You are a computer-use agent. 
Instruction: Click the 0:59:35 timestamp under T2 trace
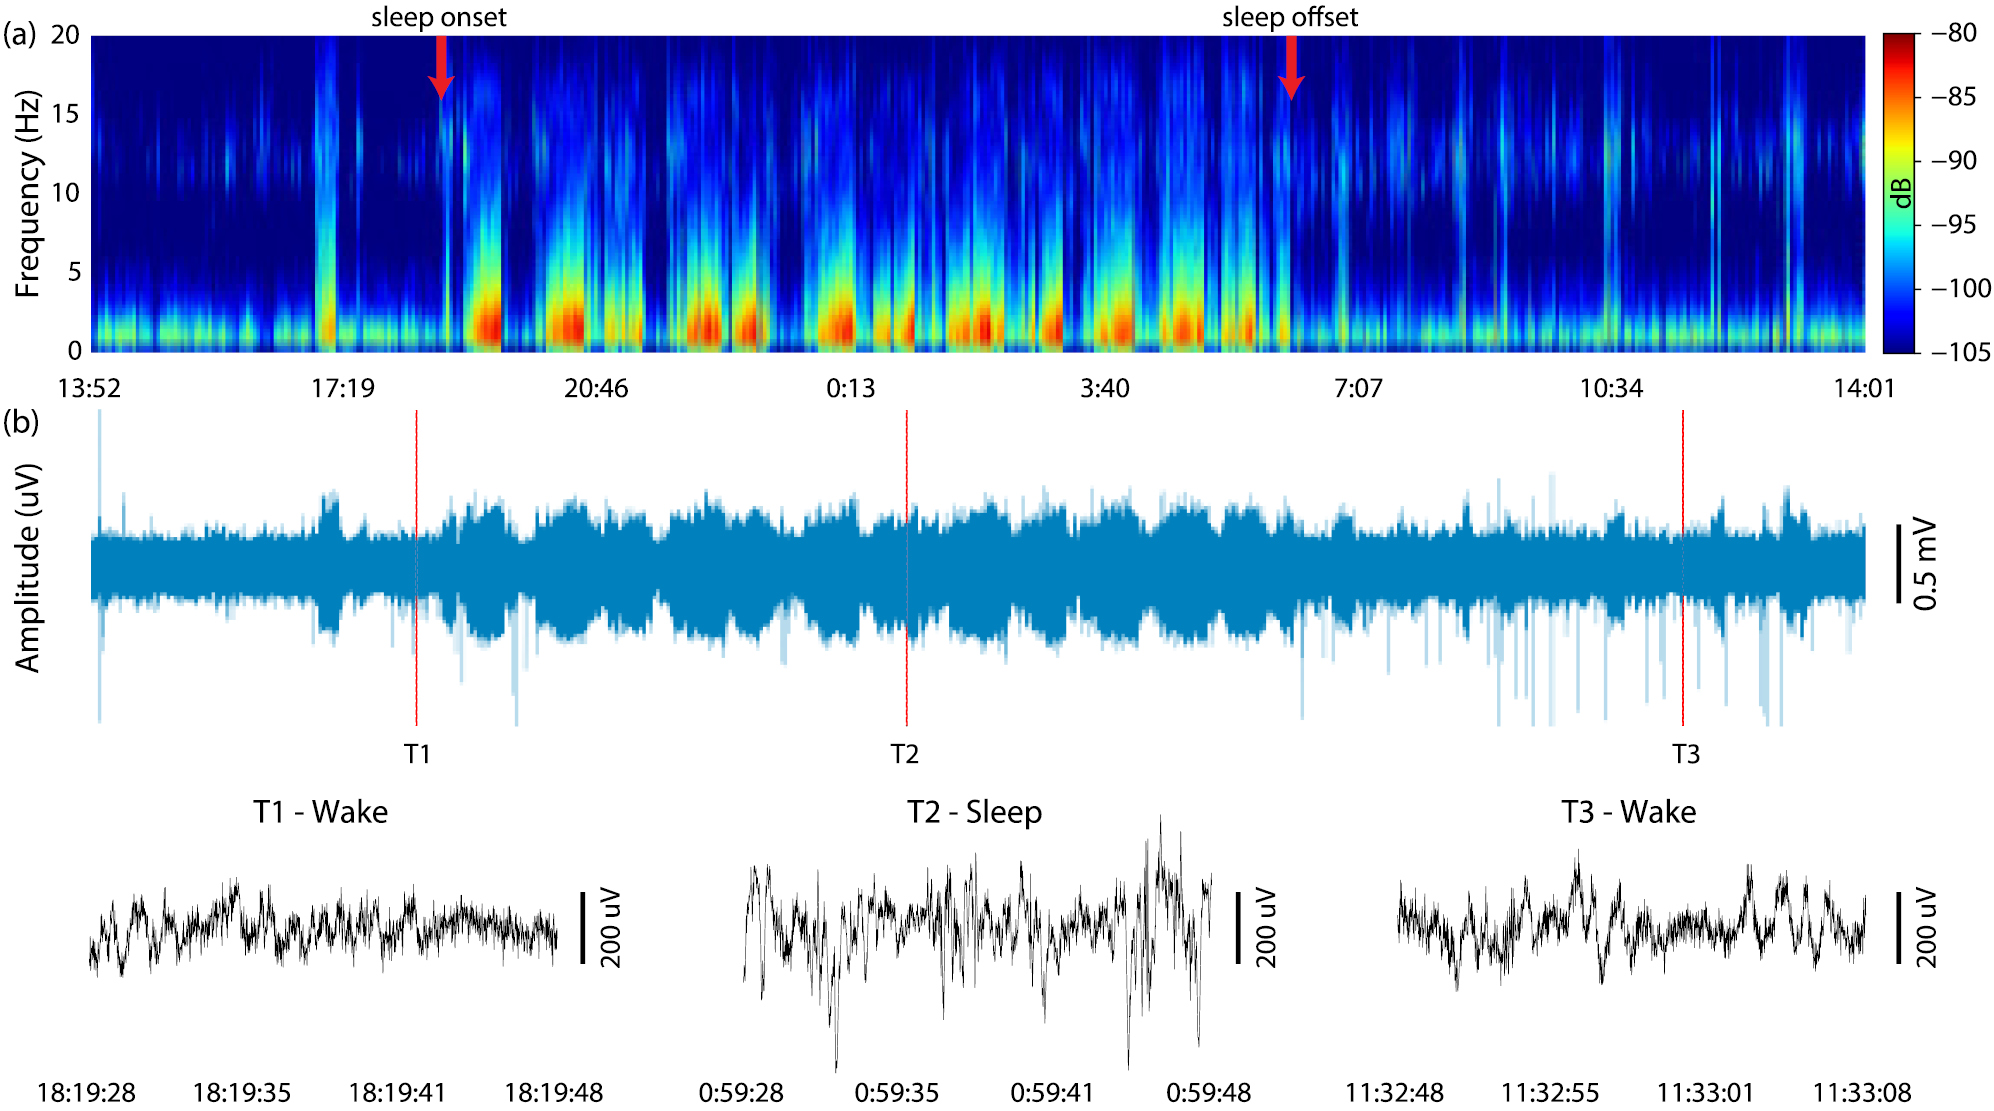click(896, 1093)
